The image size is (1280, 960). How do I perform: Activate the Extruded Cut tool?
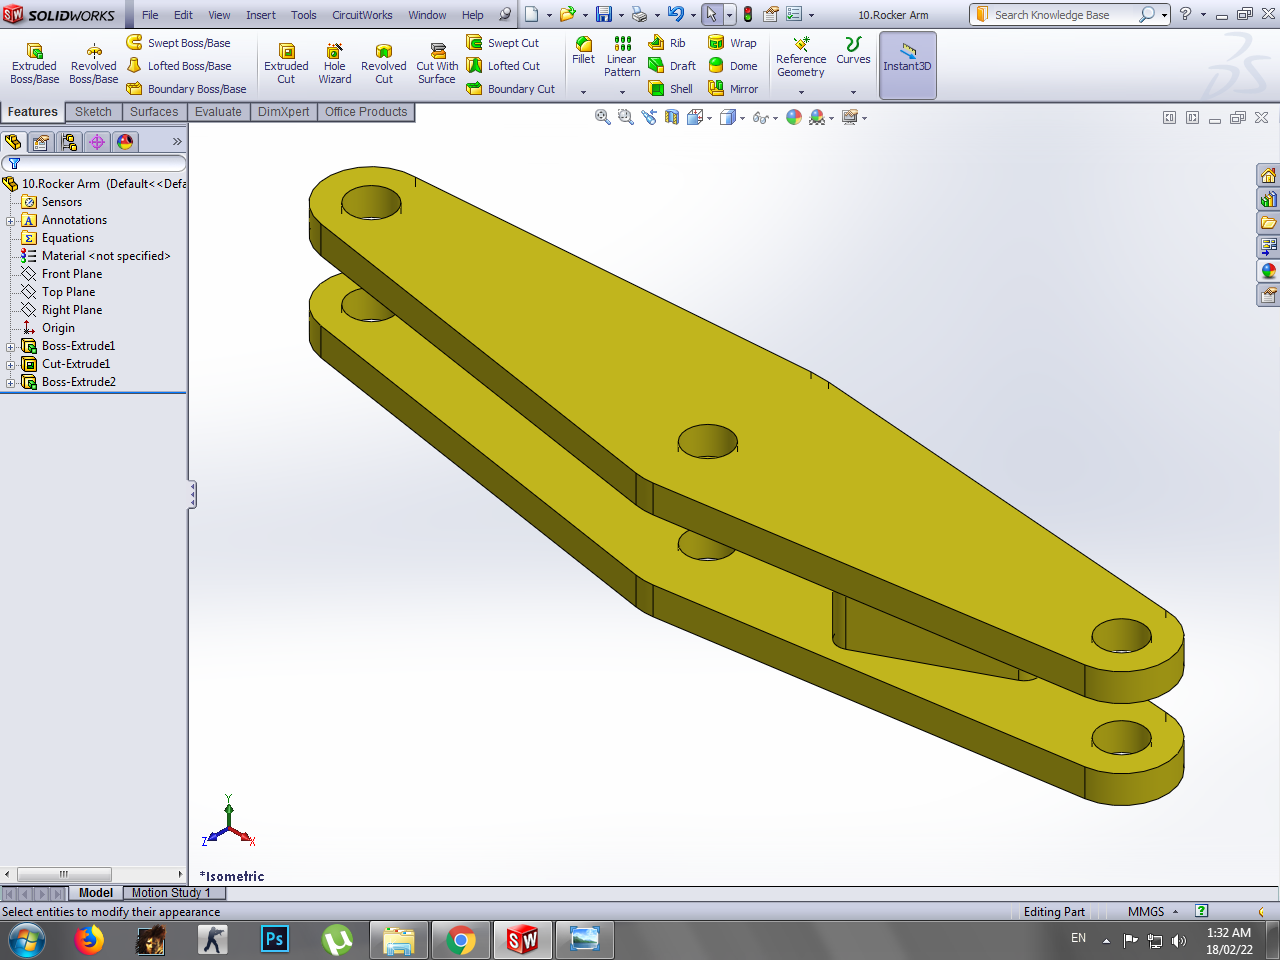click(286, 64)
